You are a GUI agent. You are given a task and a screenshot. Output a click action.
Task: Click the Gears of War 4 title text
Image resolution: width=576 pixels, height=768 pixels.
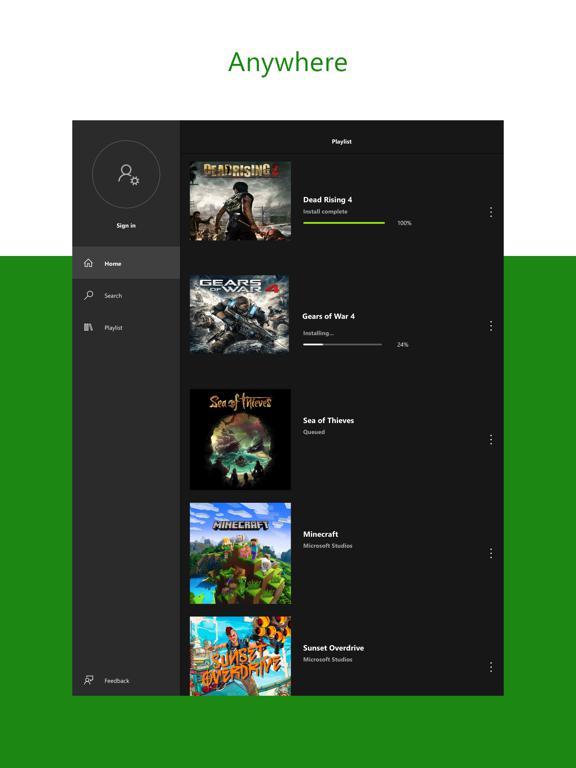tap(328, 316)
